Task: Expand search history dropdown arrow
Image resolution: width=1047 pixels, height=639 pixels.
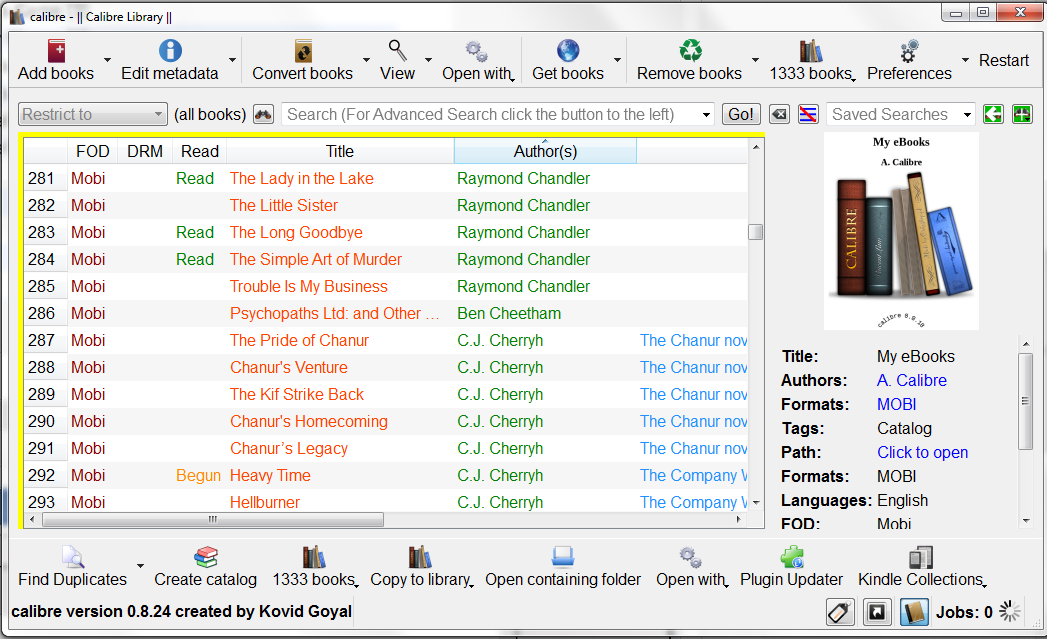Action: tap(706, 115)
